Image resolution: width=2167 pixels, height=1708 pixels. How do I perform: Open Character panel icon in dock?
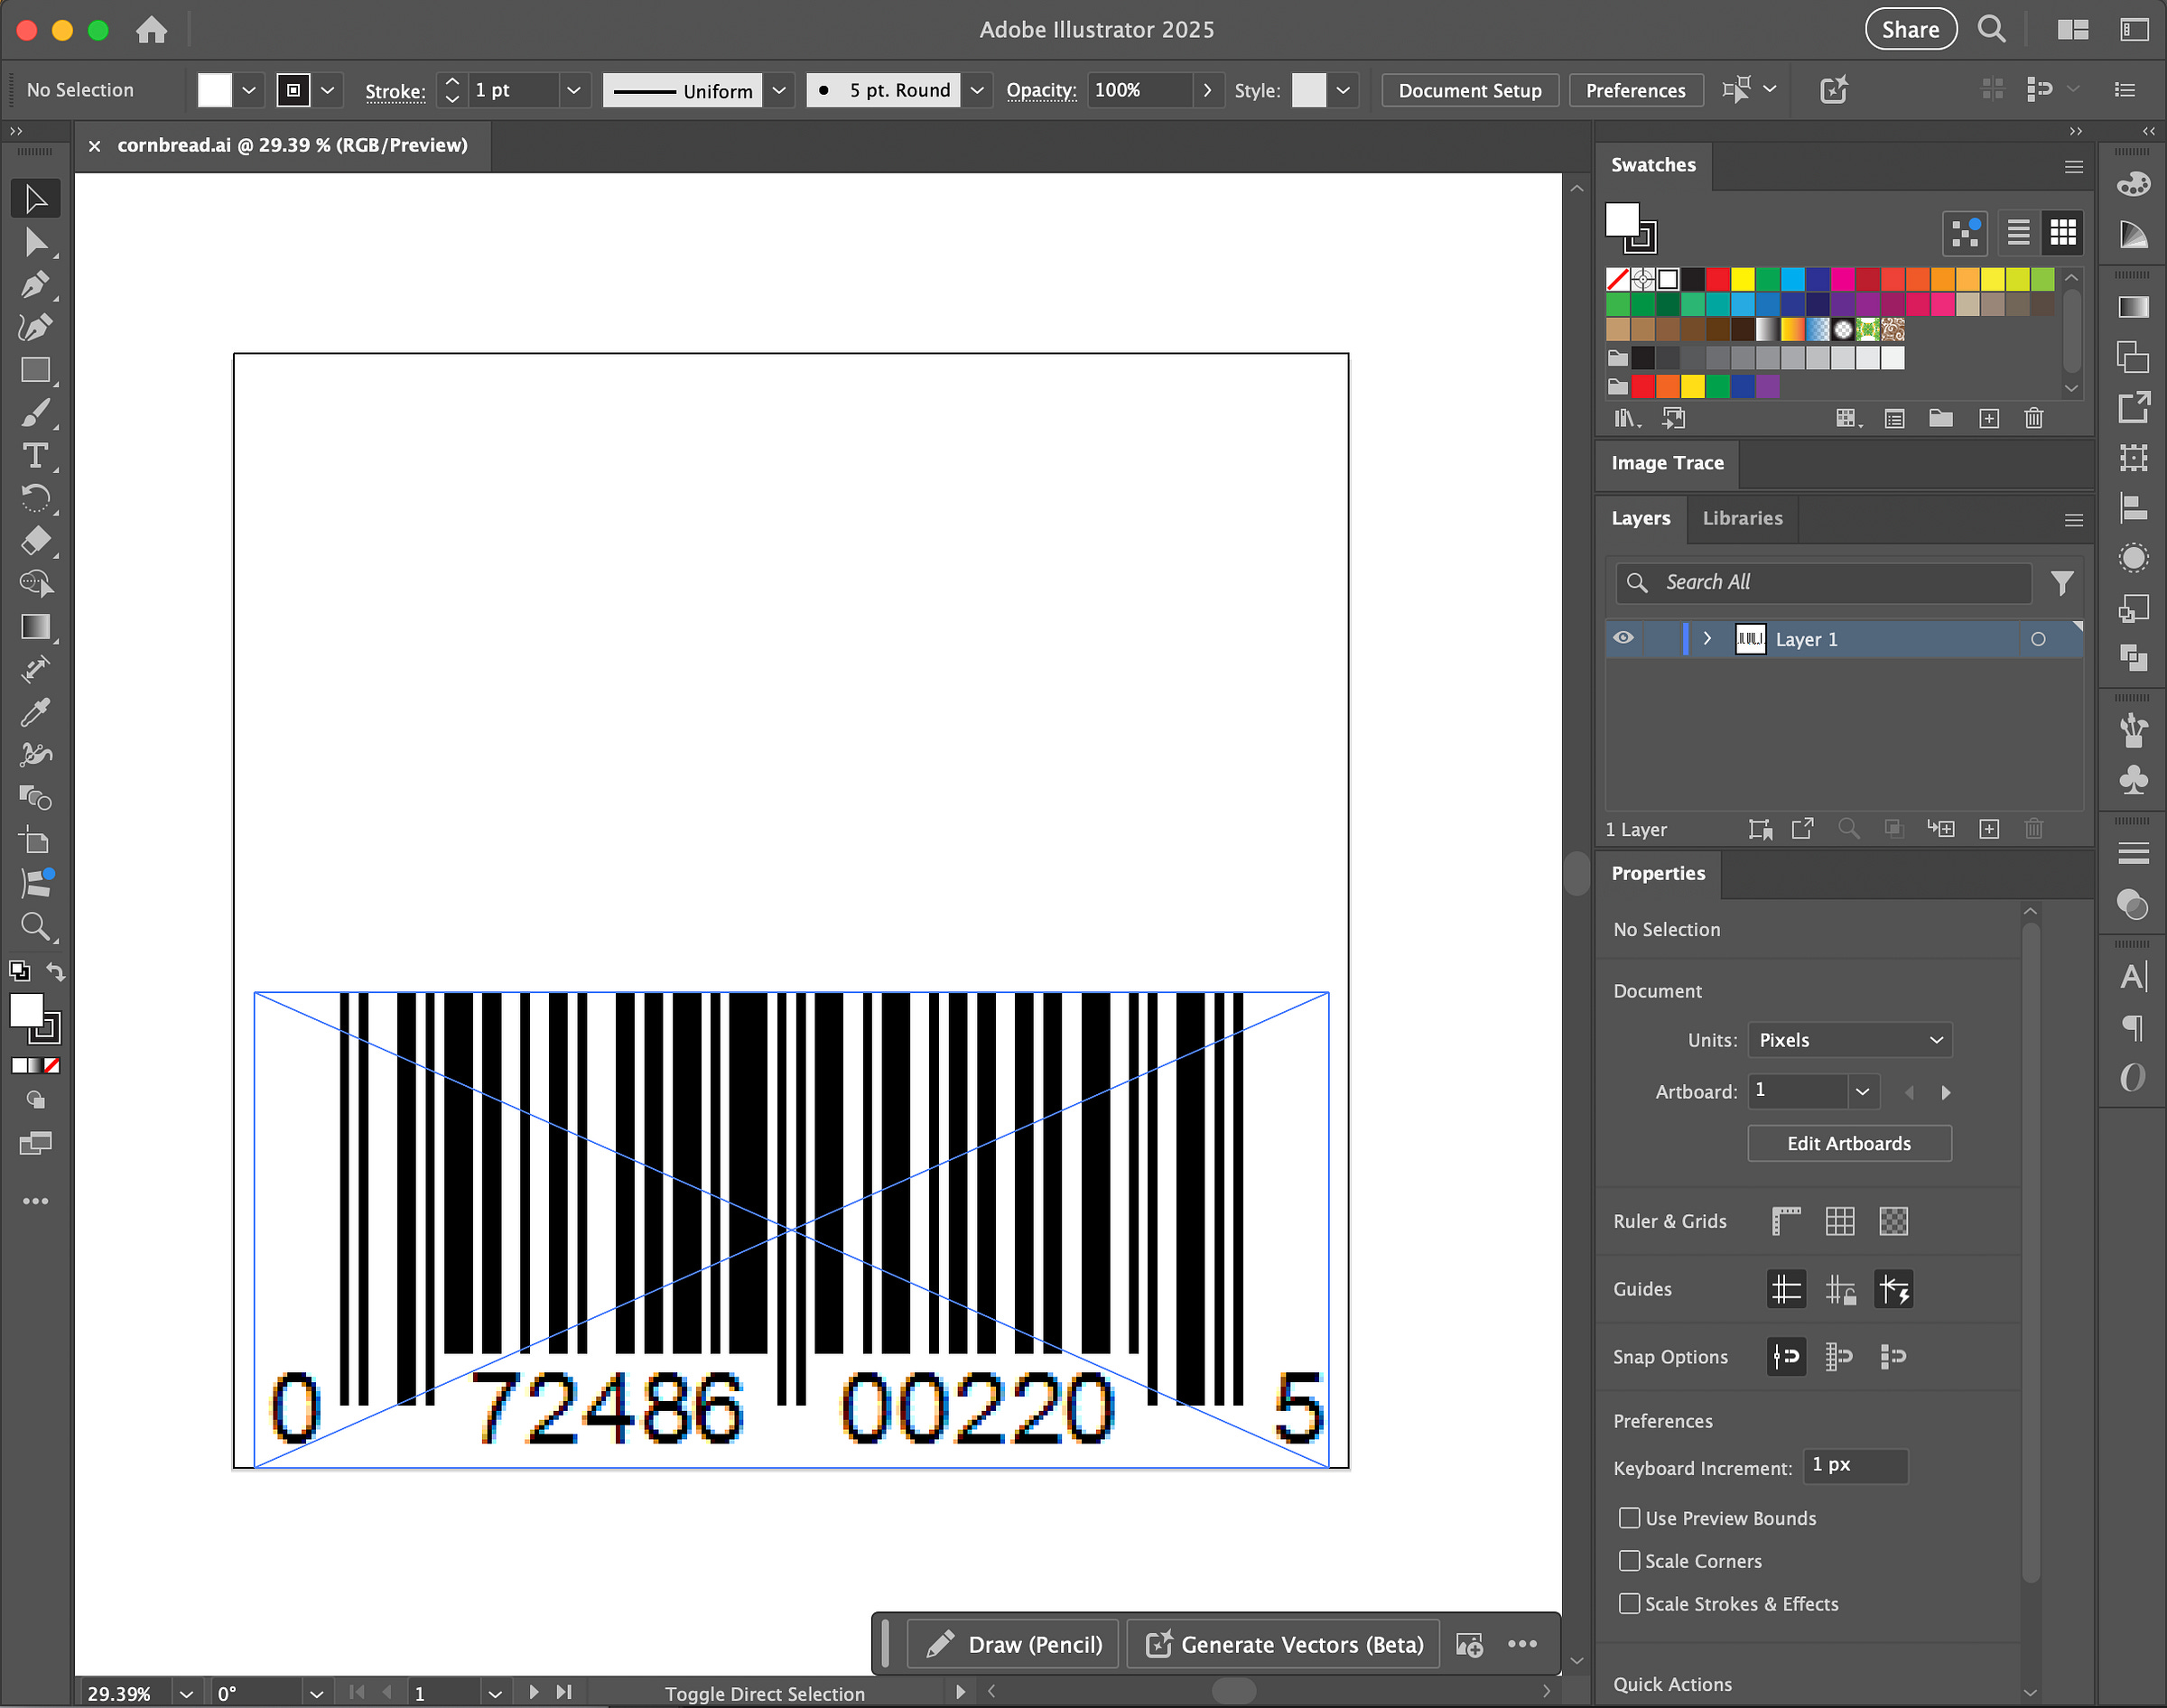coord(2133,975)
